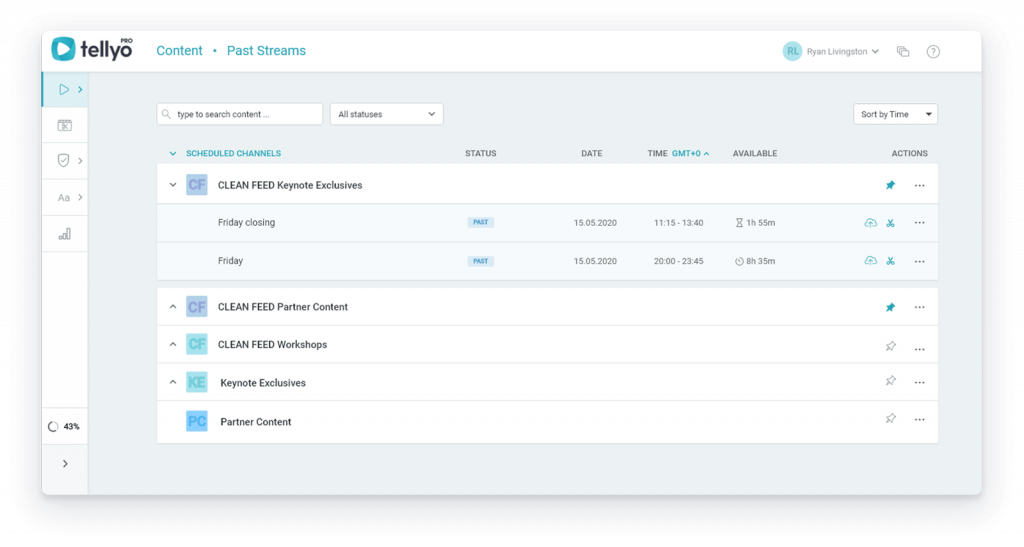Click time 20:00 - 23:45
Screen dimensions: 1024x547
click(679, 261)
